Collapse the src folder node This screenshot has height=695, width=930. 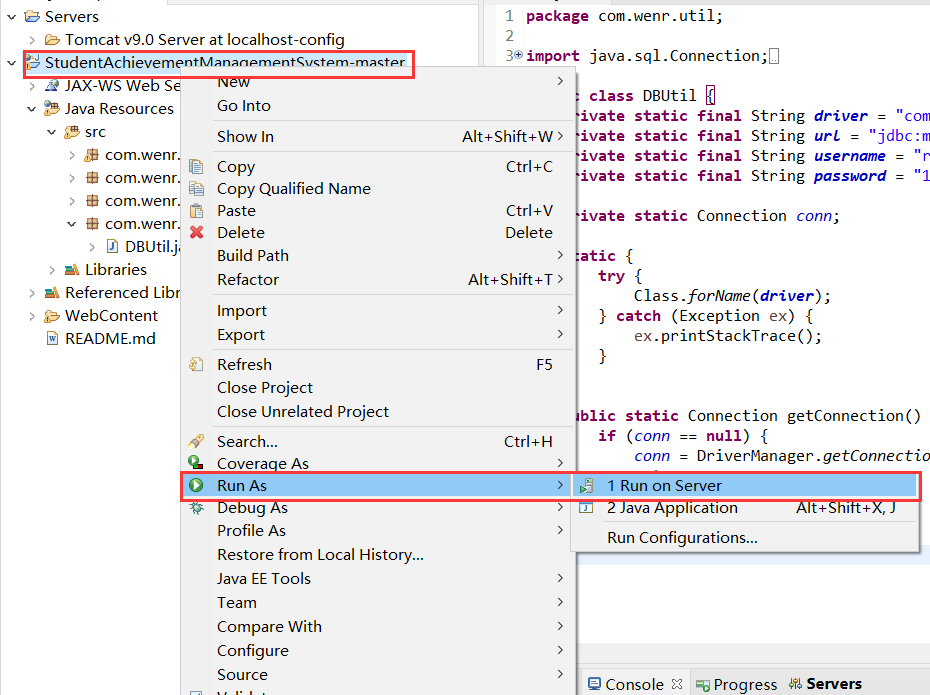pos(52,132)
